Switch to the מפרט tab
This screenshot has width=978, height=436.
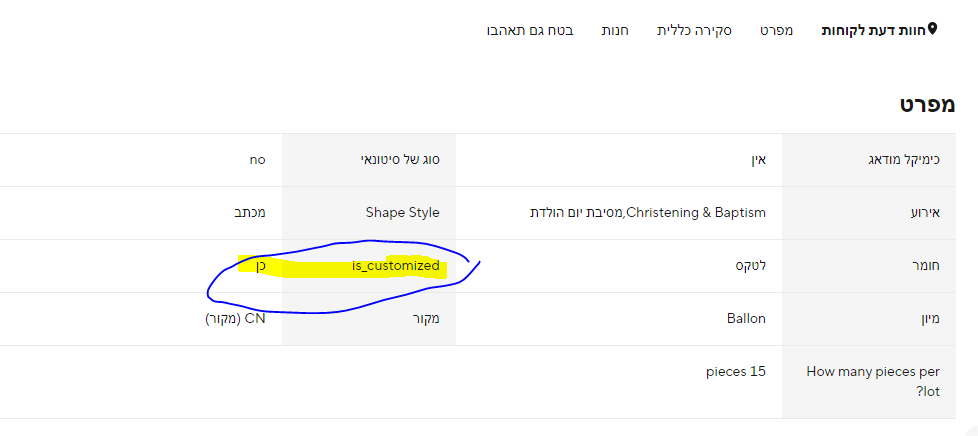(x=776, y=31)
